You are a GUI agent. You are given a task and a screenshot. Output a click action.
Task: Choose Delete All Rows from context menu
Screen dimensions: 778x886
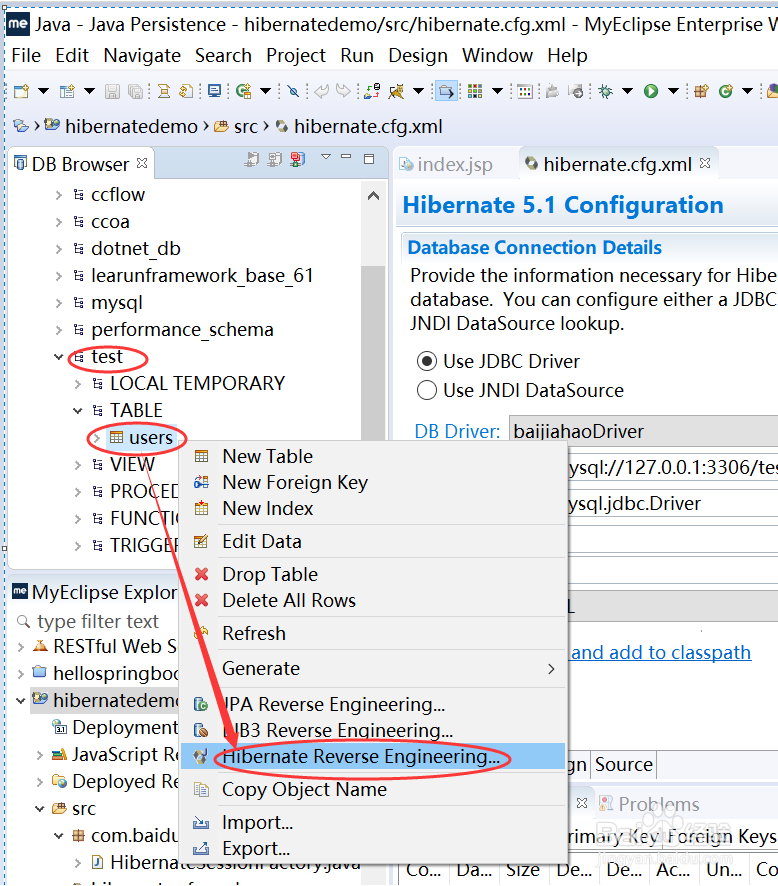pyautogui.click(x=373, y=600)
